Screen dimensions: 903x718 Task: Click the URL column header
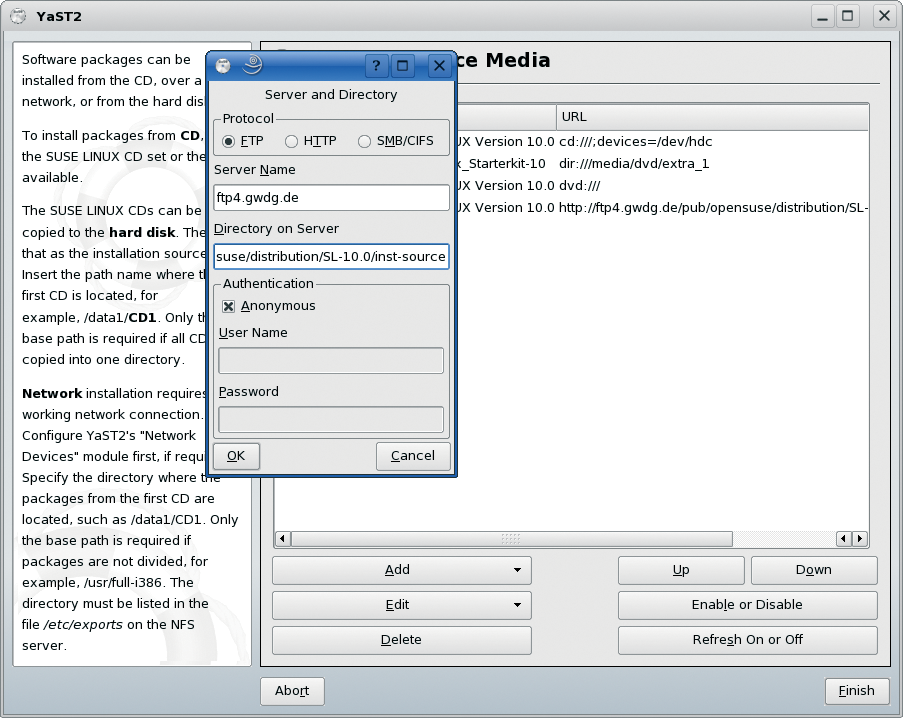pyautogui.click(x=712, y=117)
